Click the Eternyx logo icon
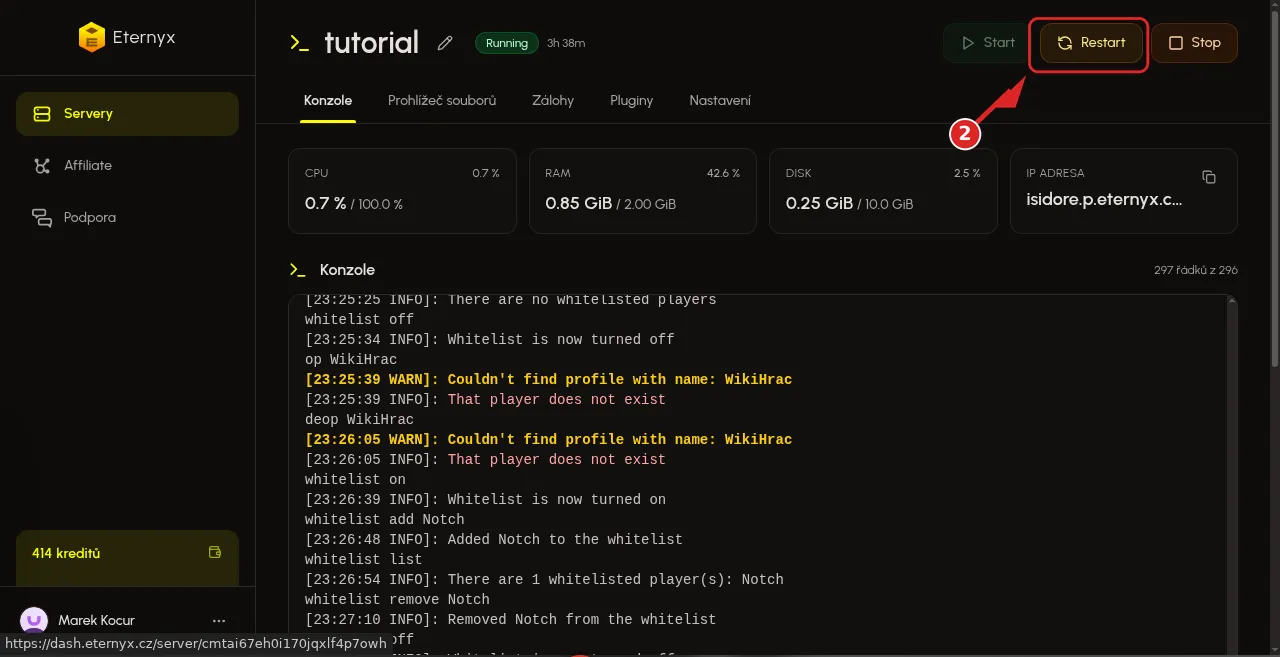The height and width of the screenshot is (657, 1280). pos(91,38)
